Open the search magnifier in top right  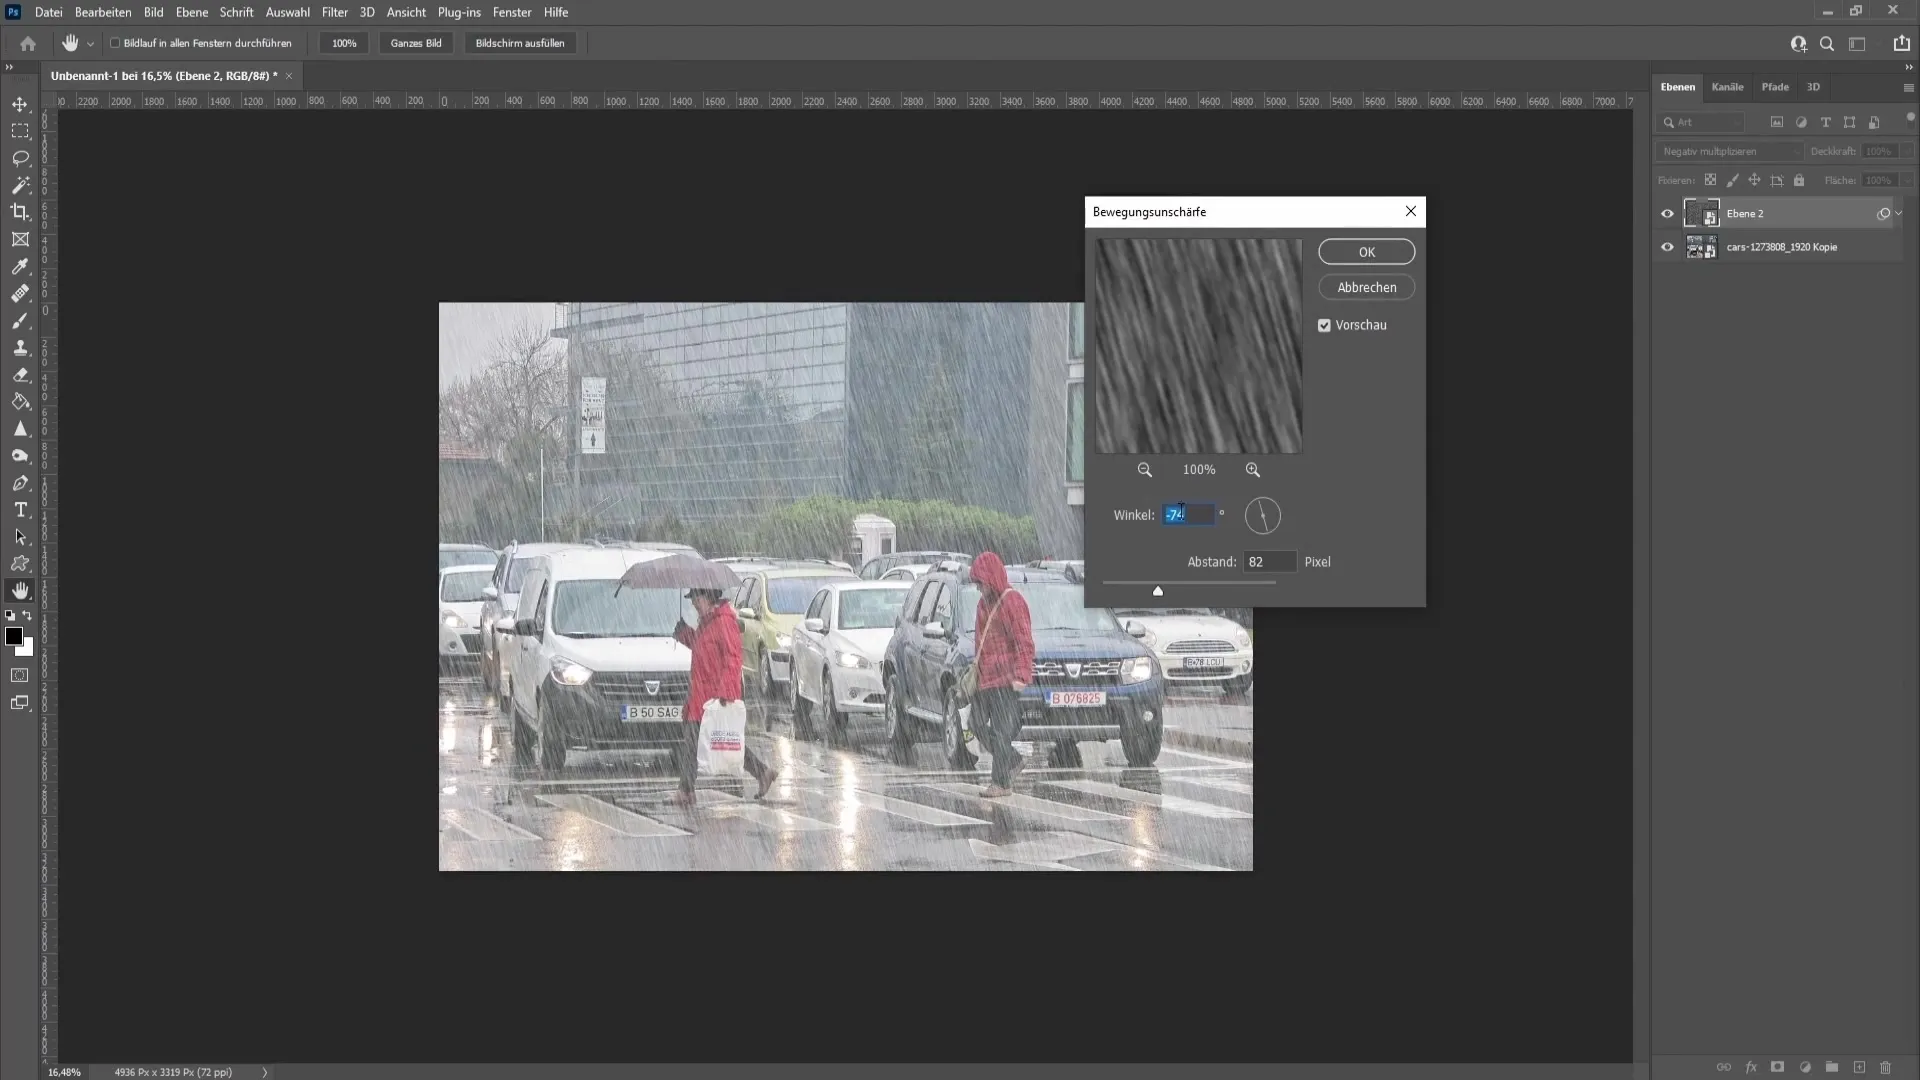[1827, 43]
